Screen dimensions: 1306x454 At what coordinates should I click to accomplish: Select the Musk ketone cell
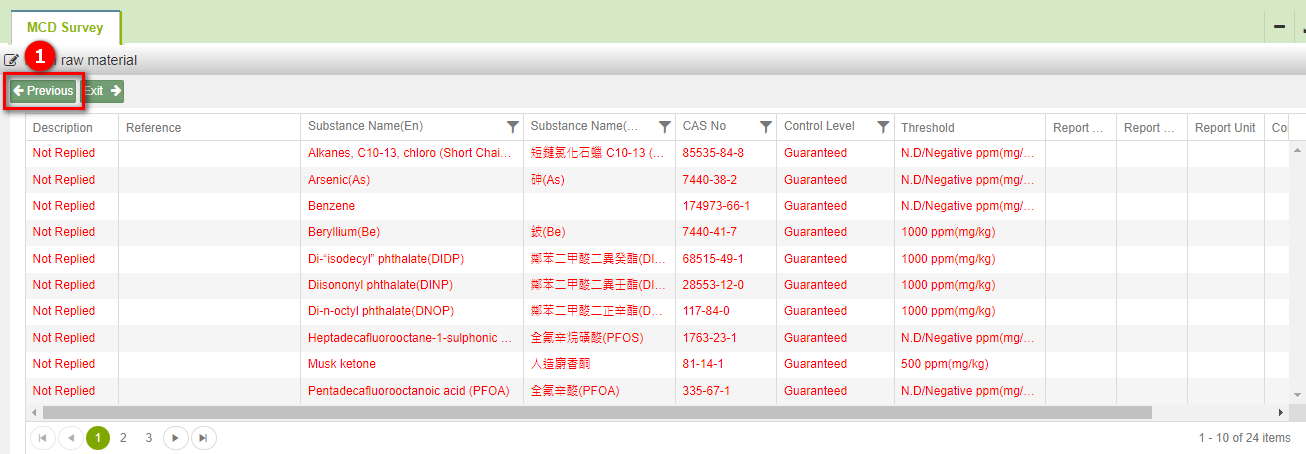coord(411,364)
